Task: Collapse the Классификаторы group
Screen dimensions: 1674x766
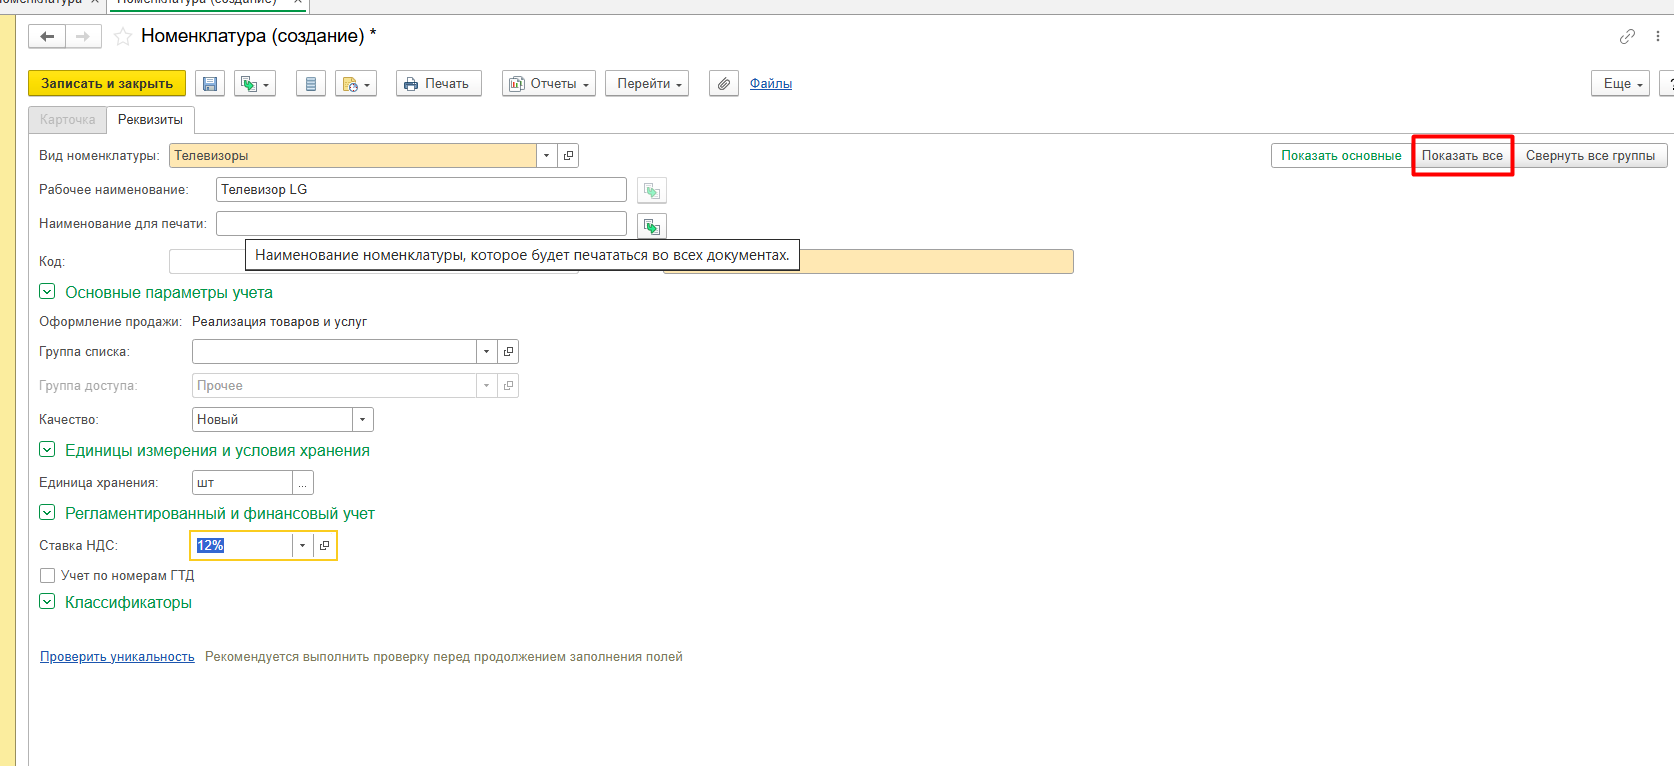Action: pos(47,602)
